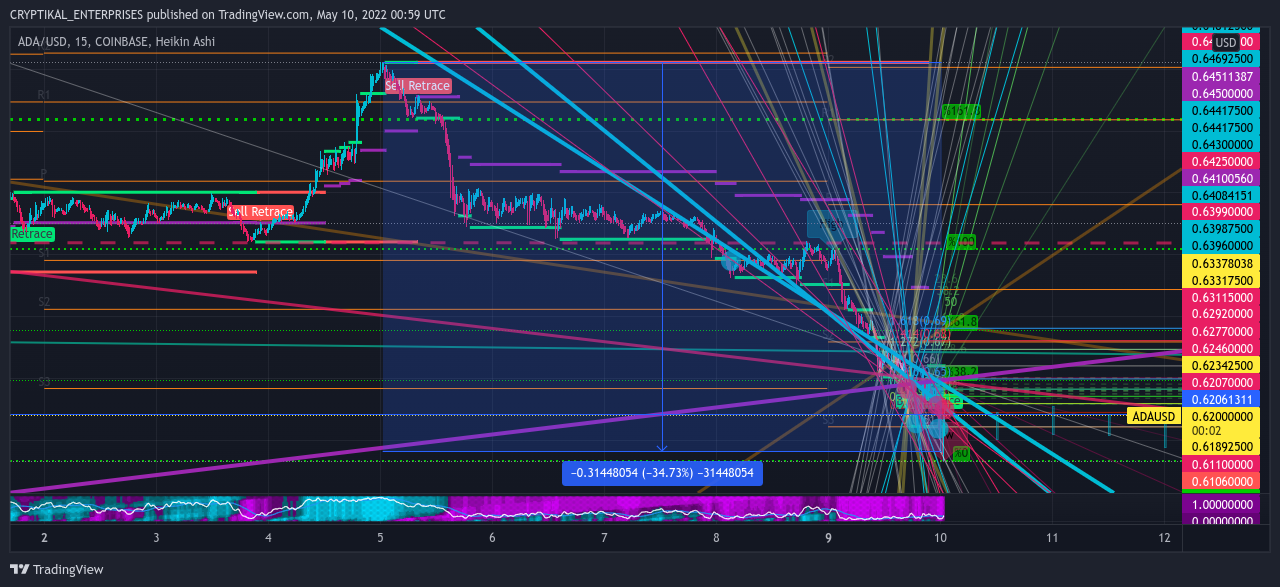Viewport: 1280px width, 587px height.
Task: Click price label 0.62070000
Action: click(1222, 382)
